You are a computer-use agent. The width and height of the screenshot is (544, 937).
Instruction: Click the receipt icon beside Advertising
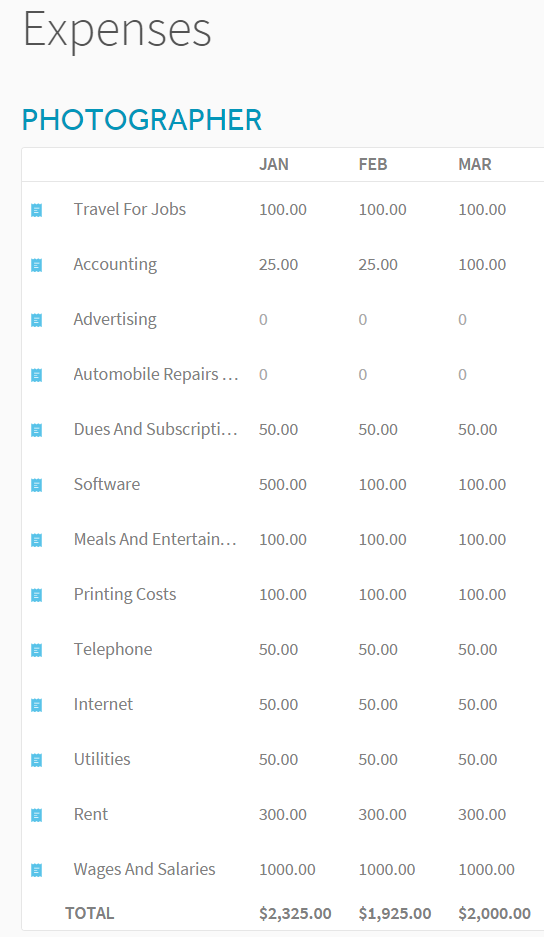coord(36,320)
